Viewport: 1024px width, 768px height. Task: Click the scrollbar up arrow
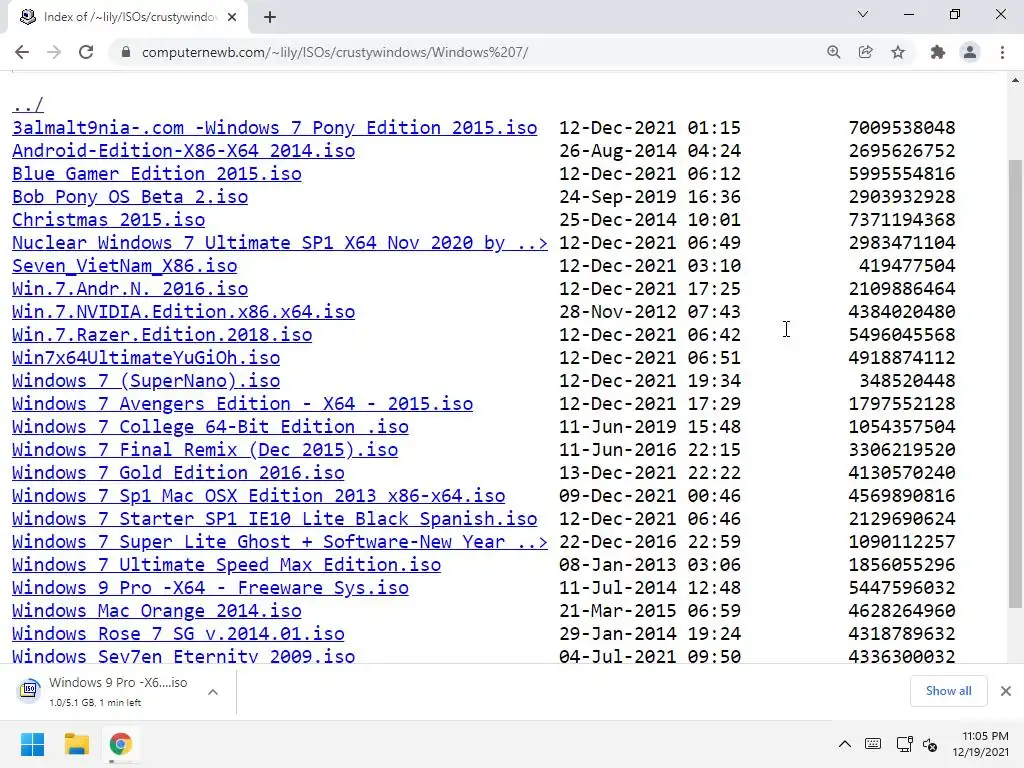click(x=1015, y=80)
